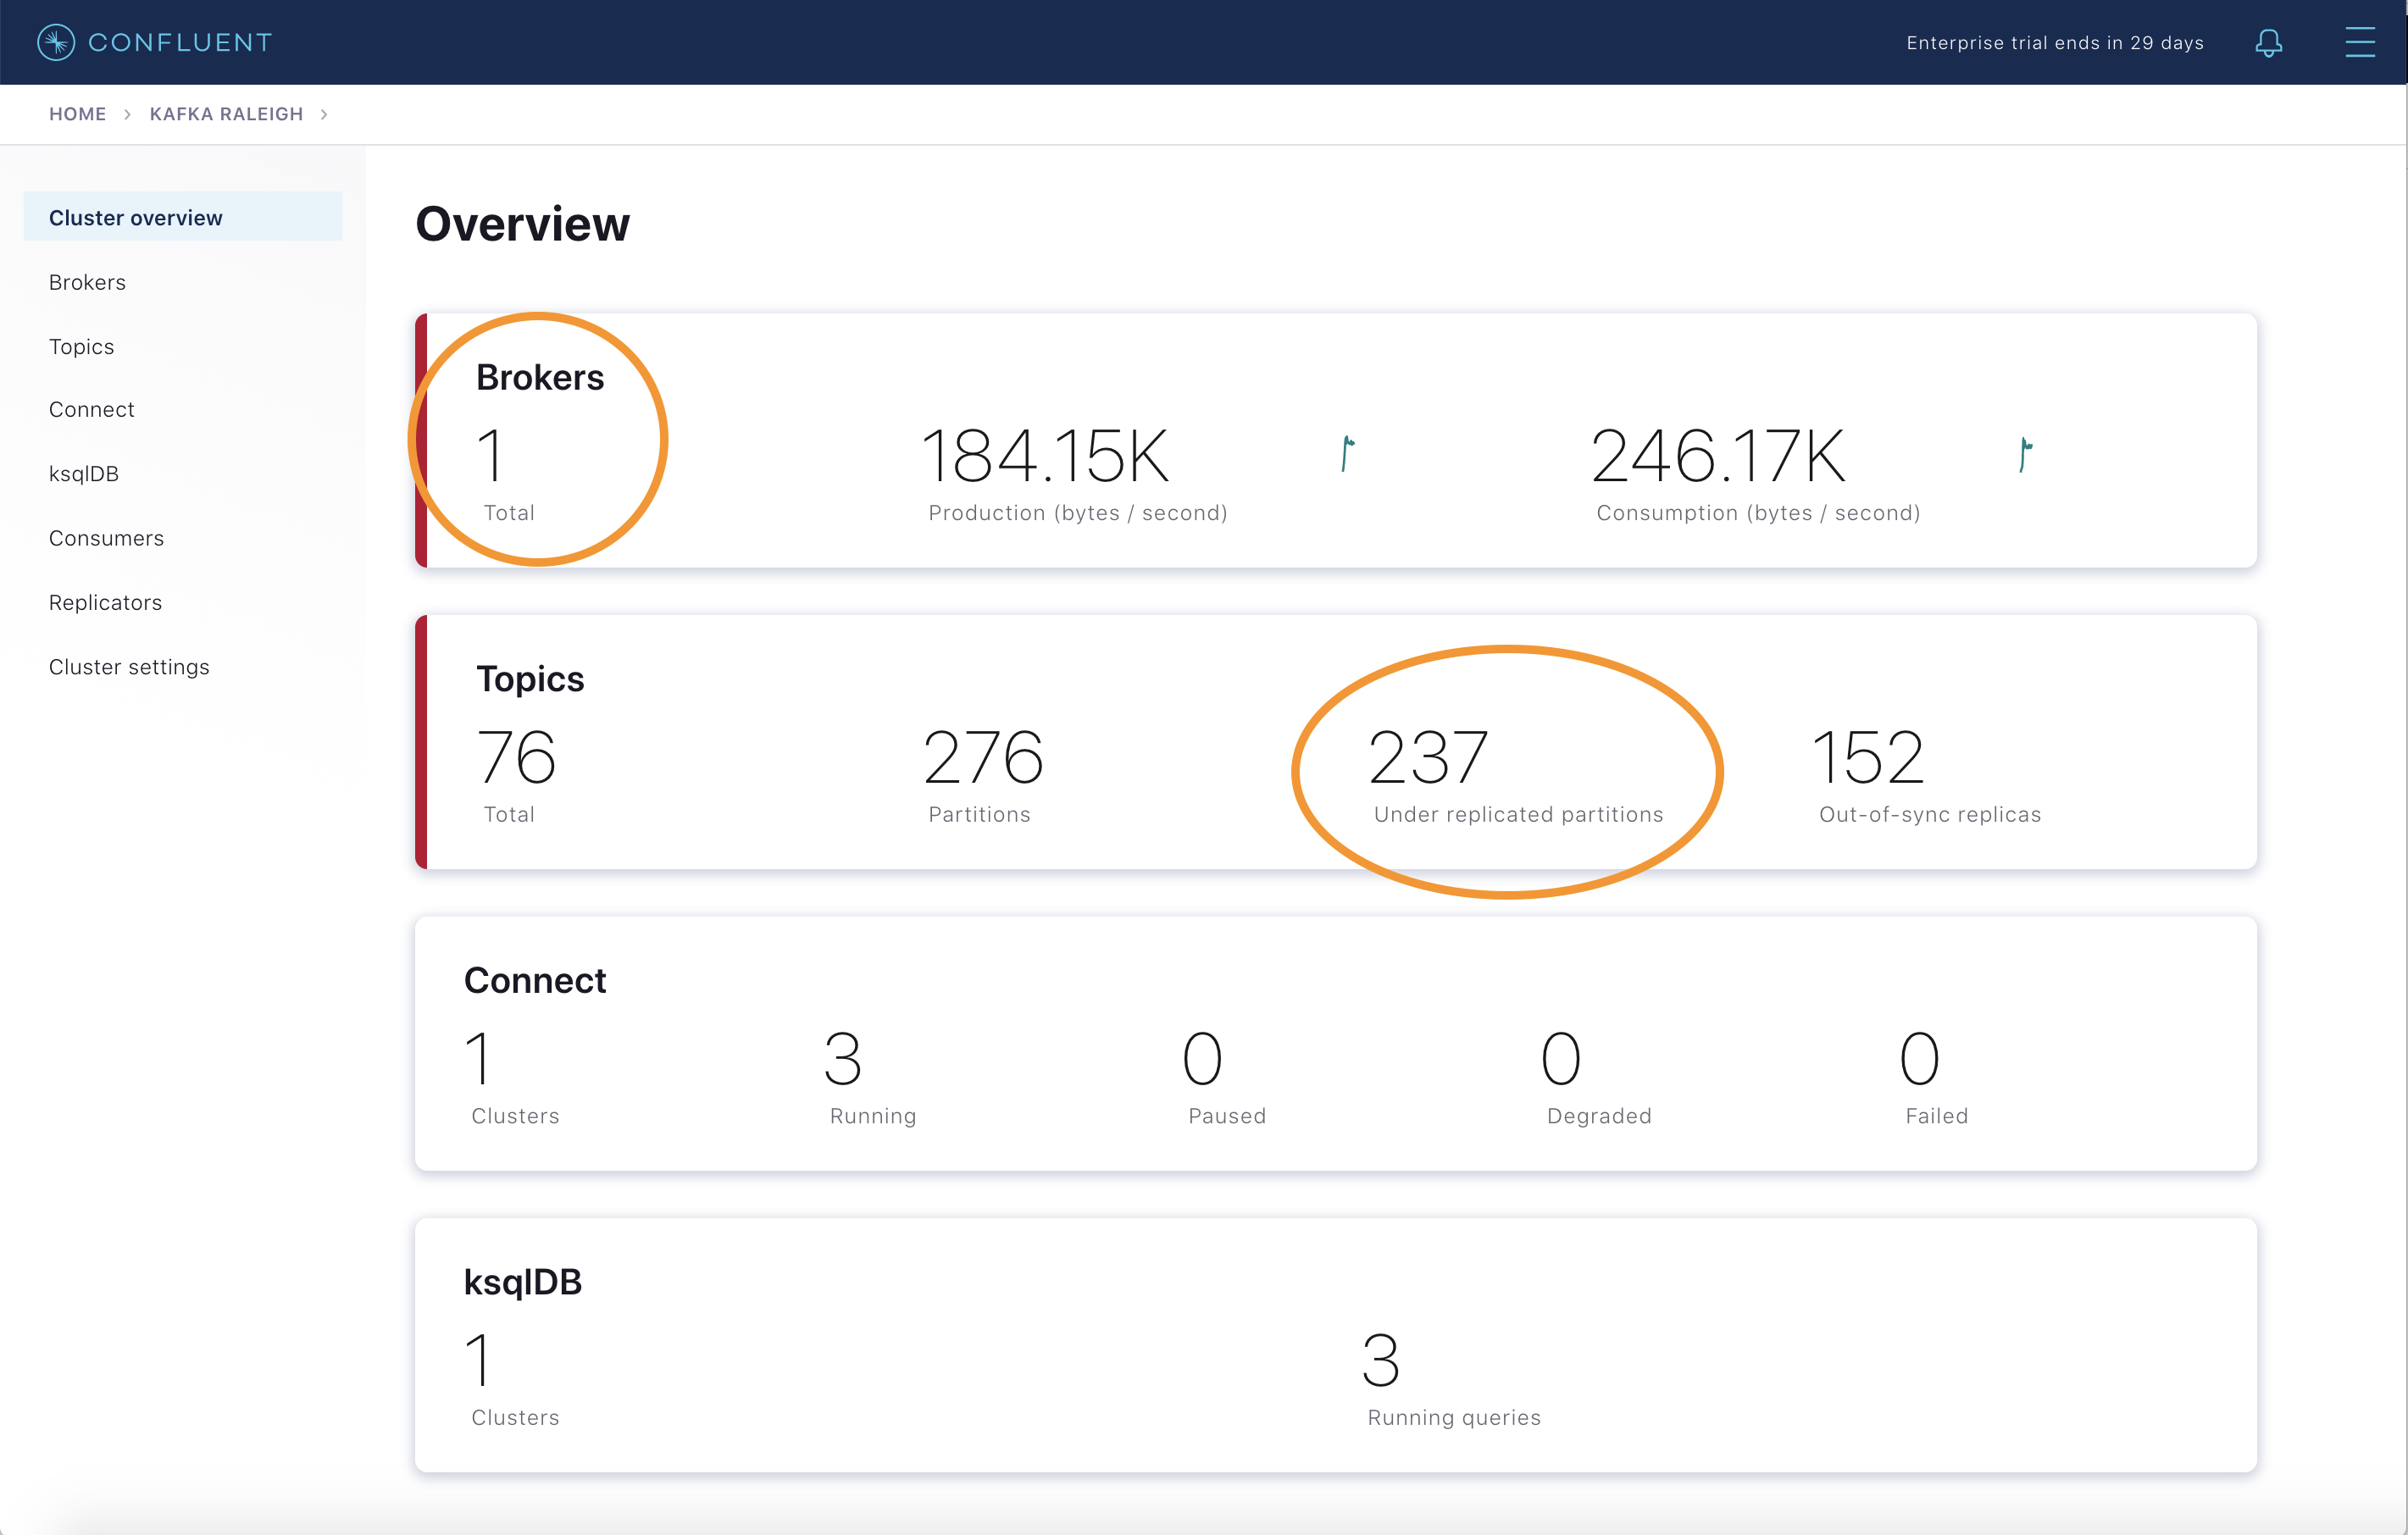Click the ksqlDB card heading
The image size is (2408, 1535).
coord(523,1282)
